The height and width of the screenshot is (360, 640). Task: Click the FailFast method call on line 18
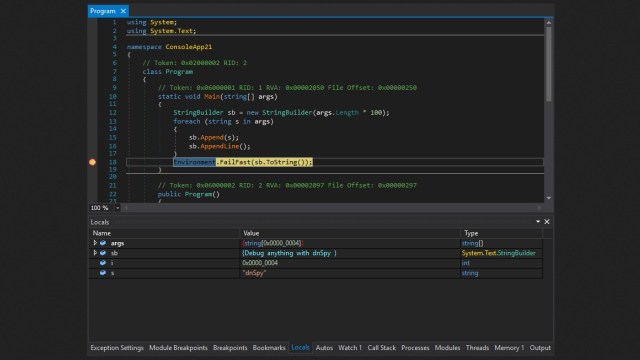[235, 162]
